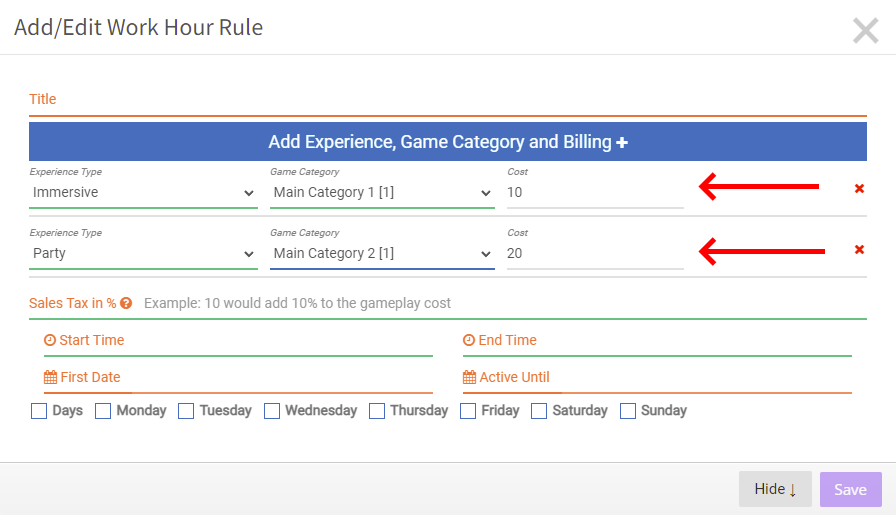Remove the Immersive experience row with red X
896x515 pixels.
[x=859, y=189]
